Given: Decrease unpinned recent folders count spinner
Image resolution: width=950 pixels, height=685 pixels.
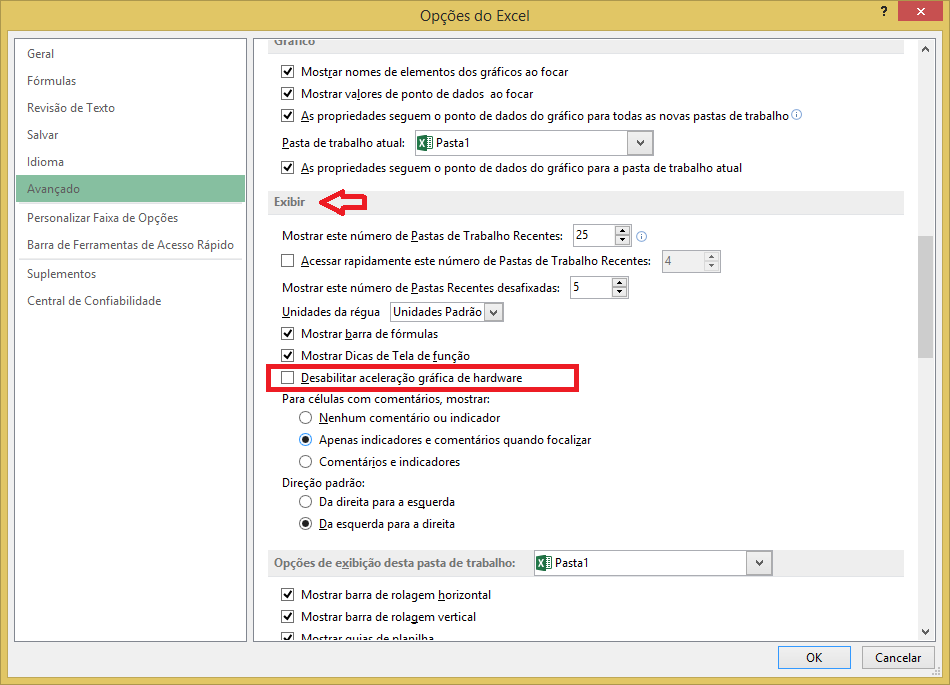Looking at the screenshot, I should tap(620, 293).
